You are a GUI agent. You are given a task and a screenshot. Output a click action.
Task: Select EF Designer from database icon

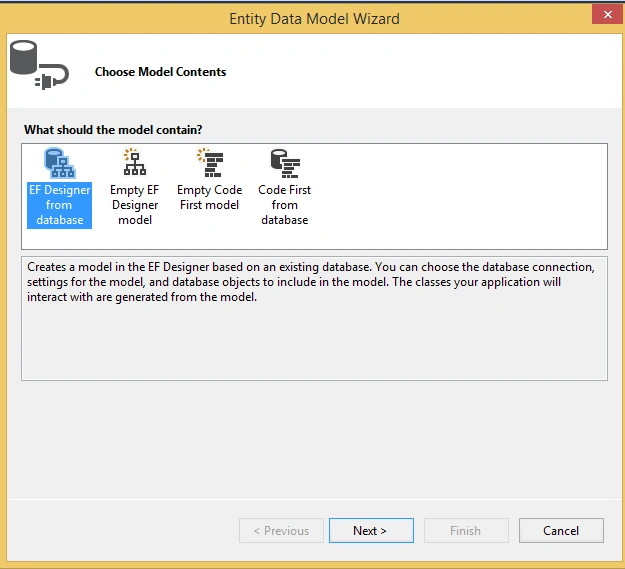(x=59, y=163)
